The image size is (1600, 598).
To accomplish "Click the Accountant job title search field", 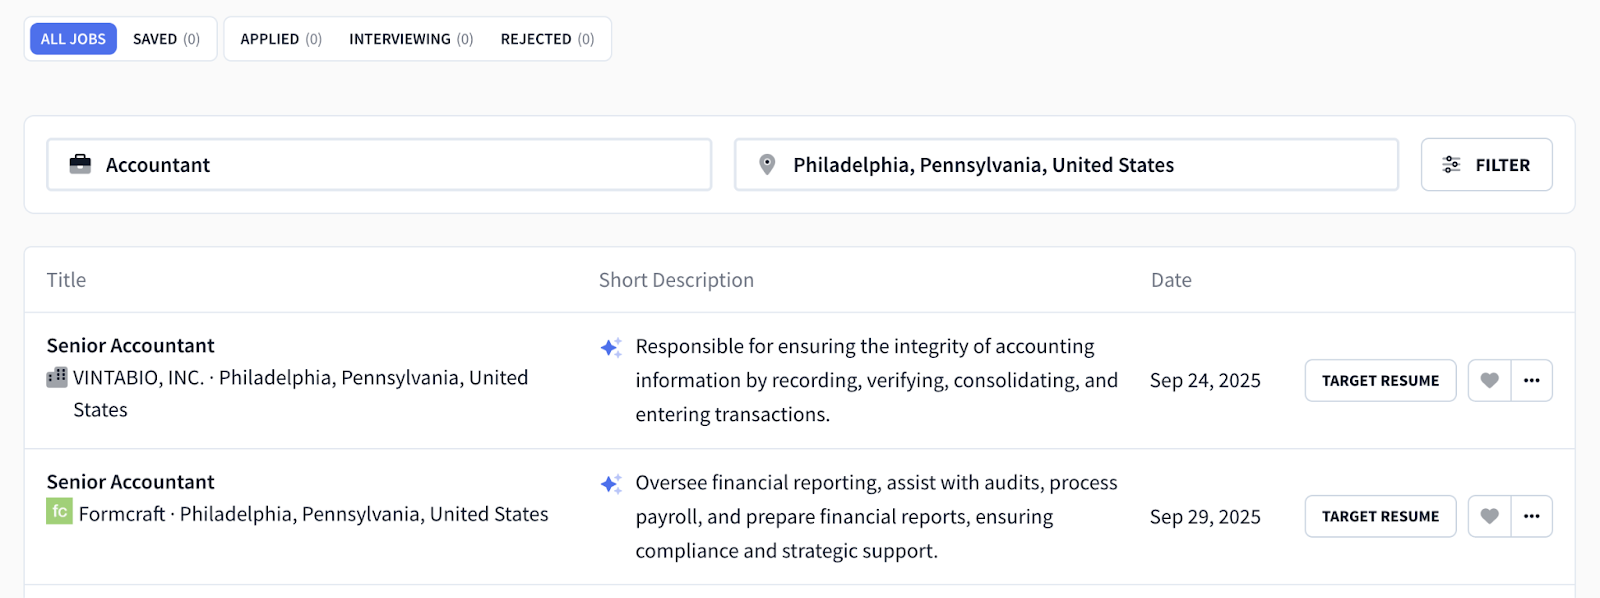I will (x=379, y=165).
